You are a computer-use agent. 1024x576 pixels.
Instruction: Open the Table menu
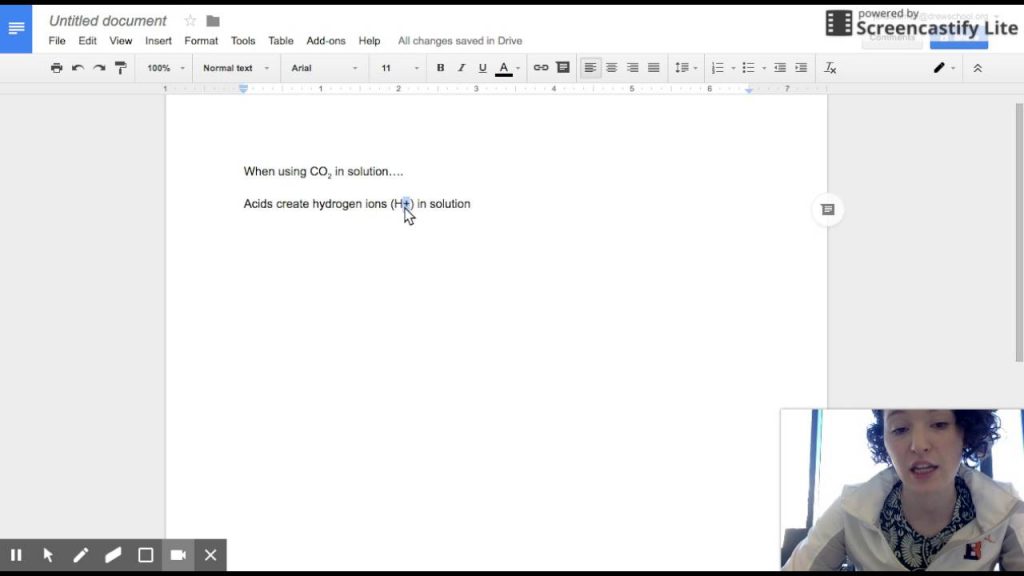click(280, 41)
